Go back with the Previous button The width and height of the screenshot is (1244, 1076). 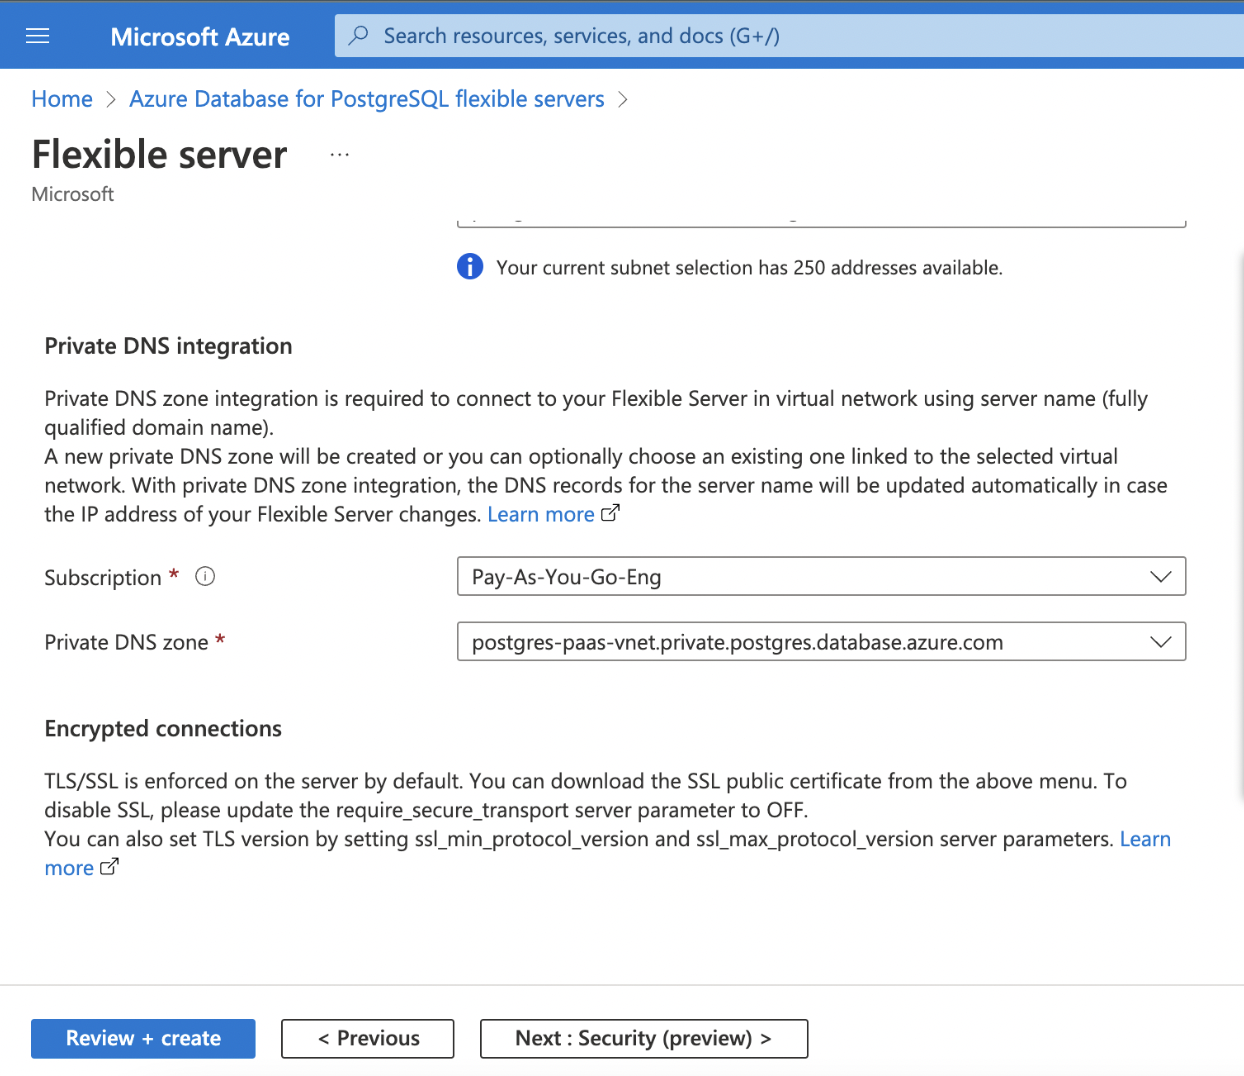368,1038
